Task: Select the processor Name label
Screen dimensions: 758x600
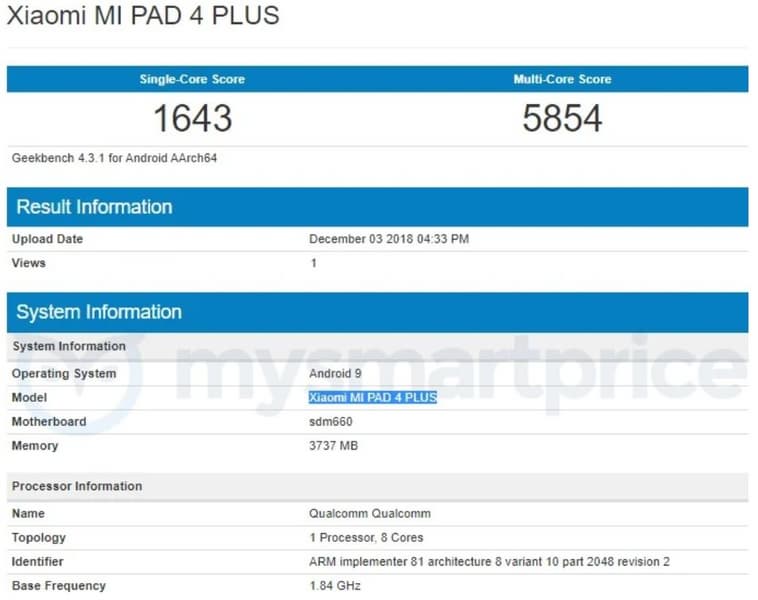Action: 28,513
